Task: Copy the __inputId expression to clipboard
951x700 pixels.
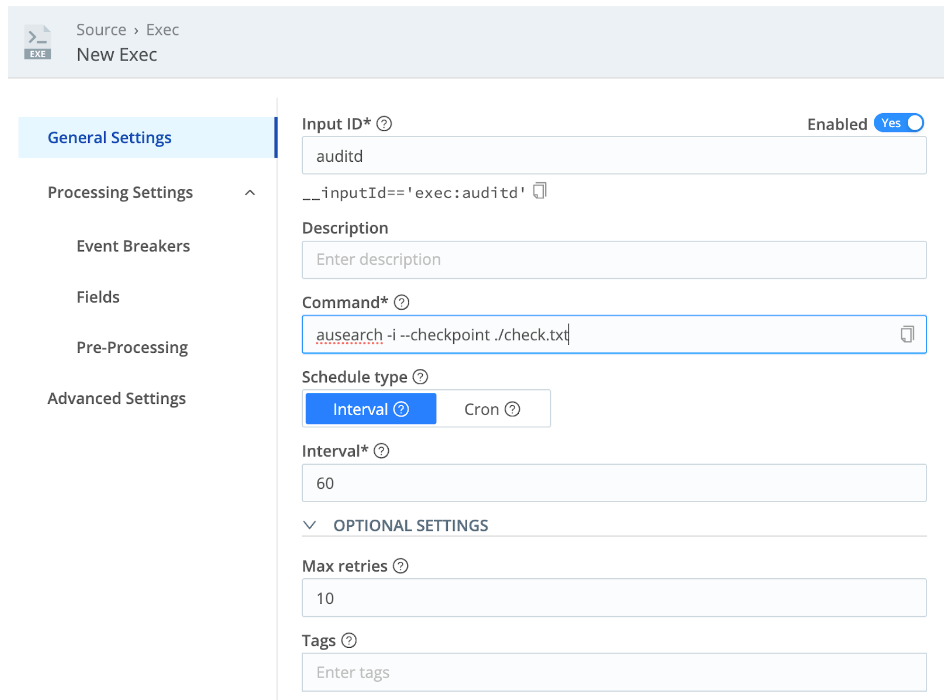Action: pos(539,191)
